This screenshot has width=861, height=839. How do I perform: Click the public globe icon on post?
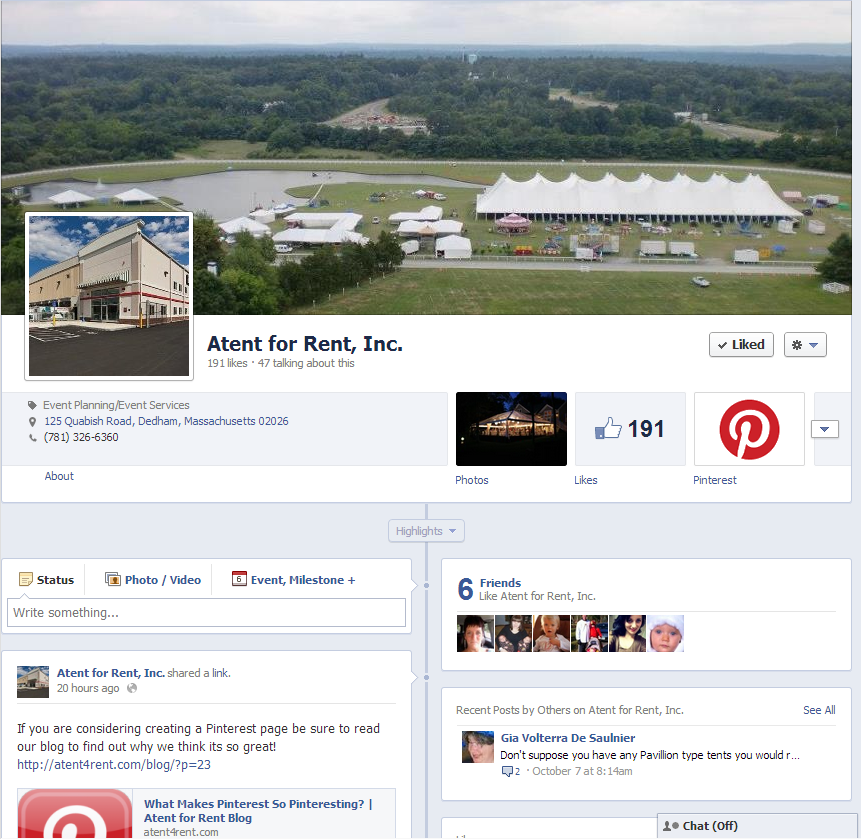click(132, 689)
